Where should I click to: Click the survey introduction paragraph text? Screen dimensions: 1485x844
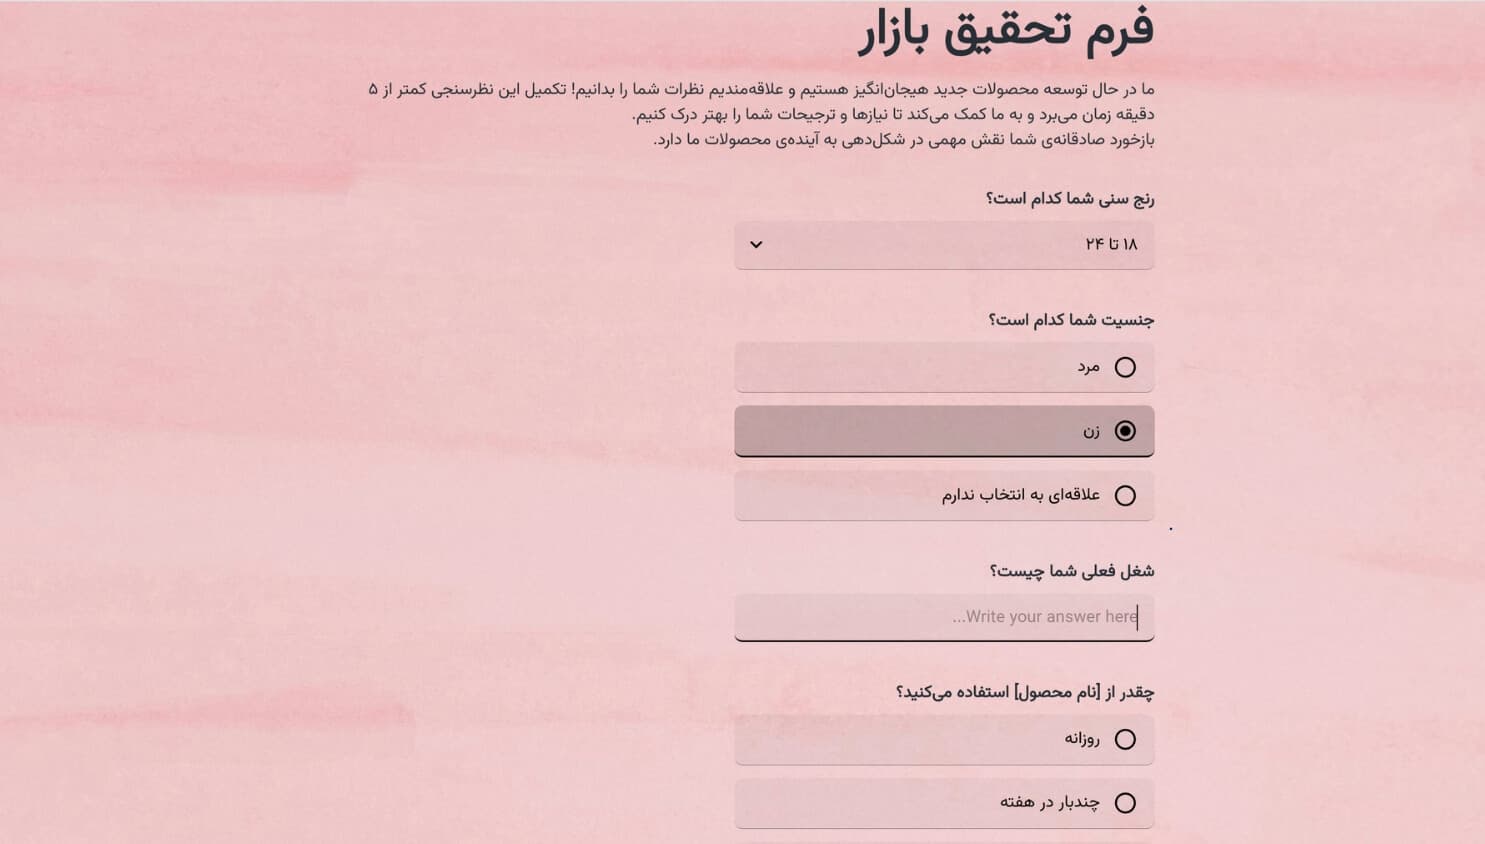[x=760, y=114]
